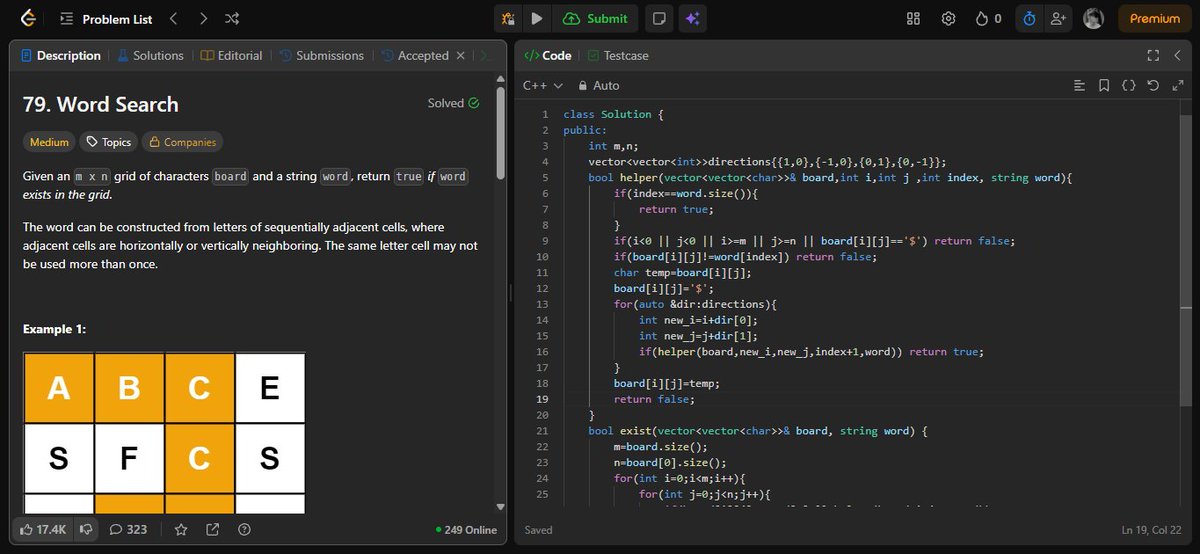
Task: Click the Premium button
Action: coord(1155,18)
